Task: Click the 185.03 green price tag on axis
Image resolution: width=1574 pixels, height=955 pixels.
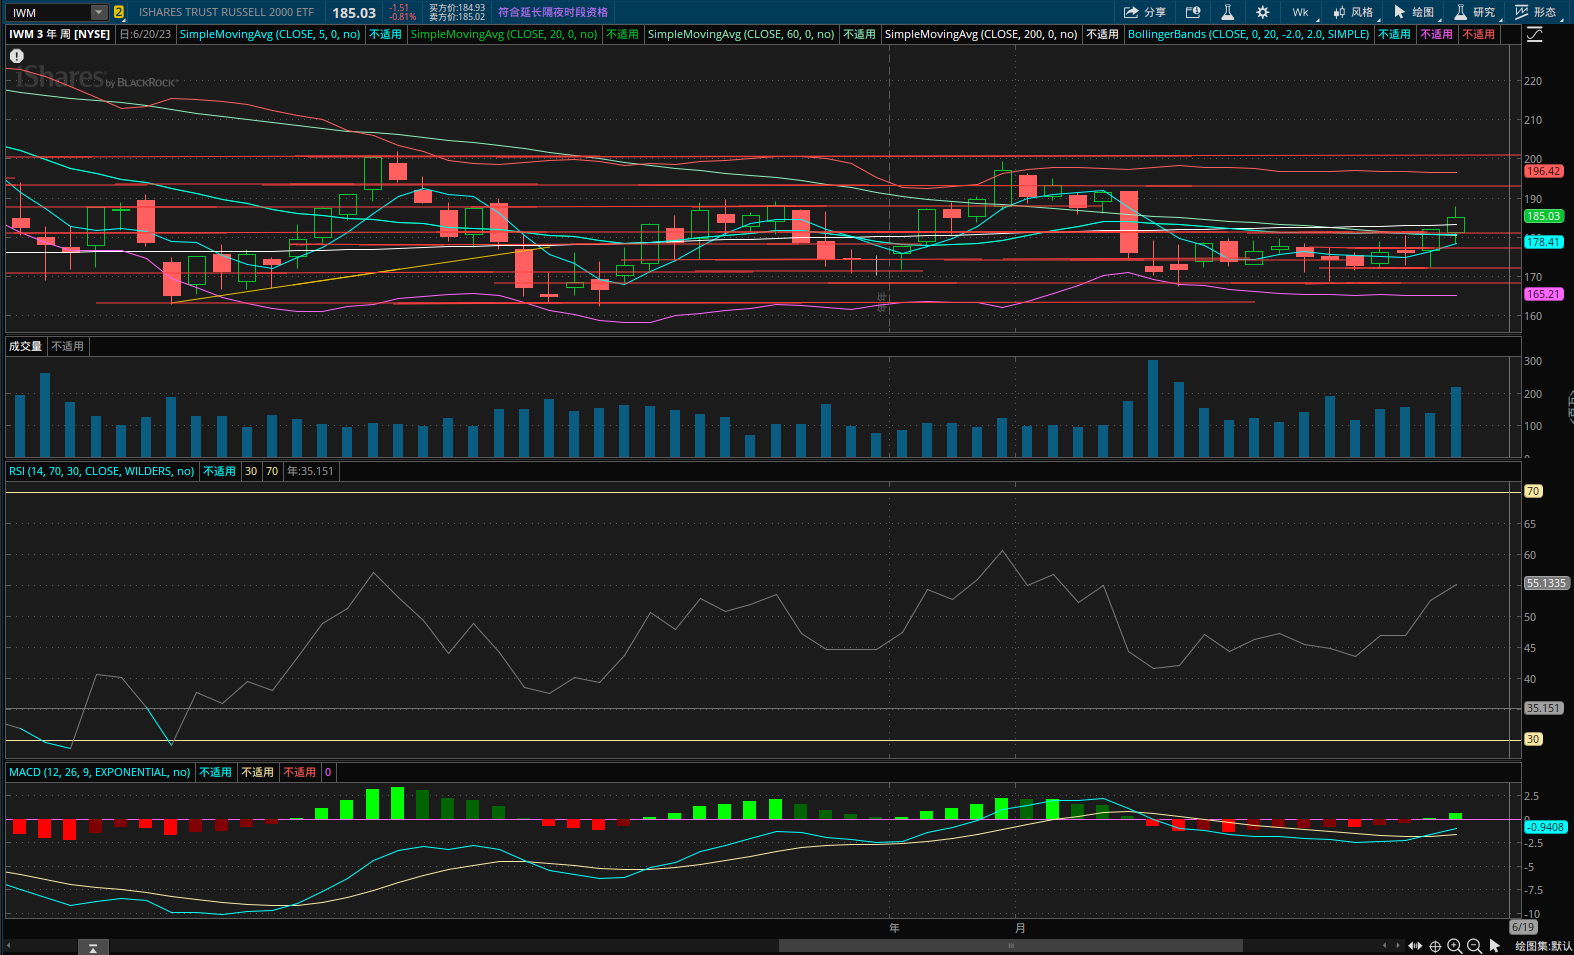Action: pos(1543,216)
